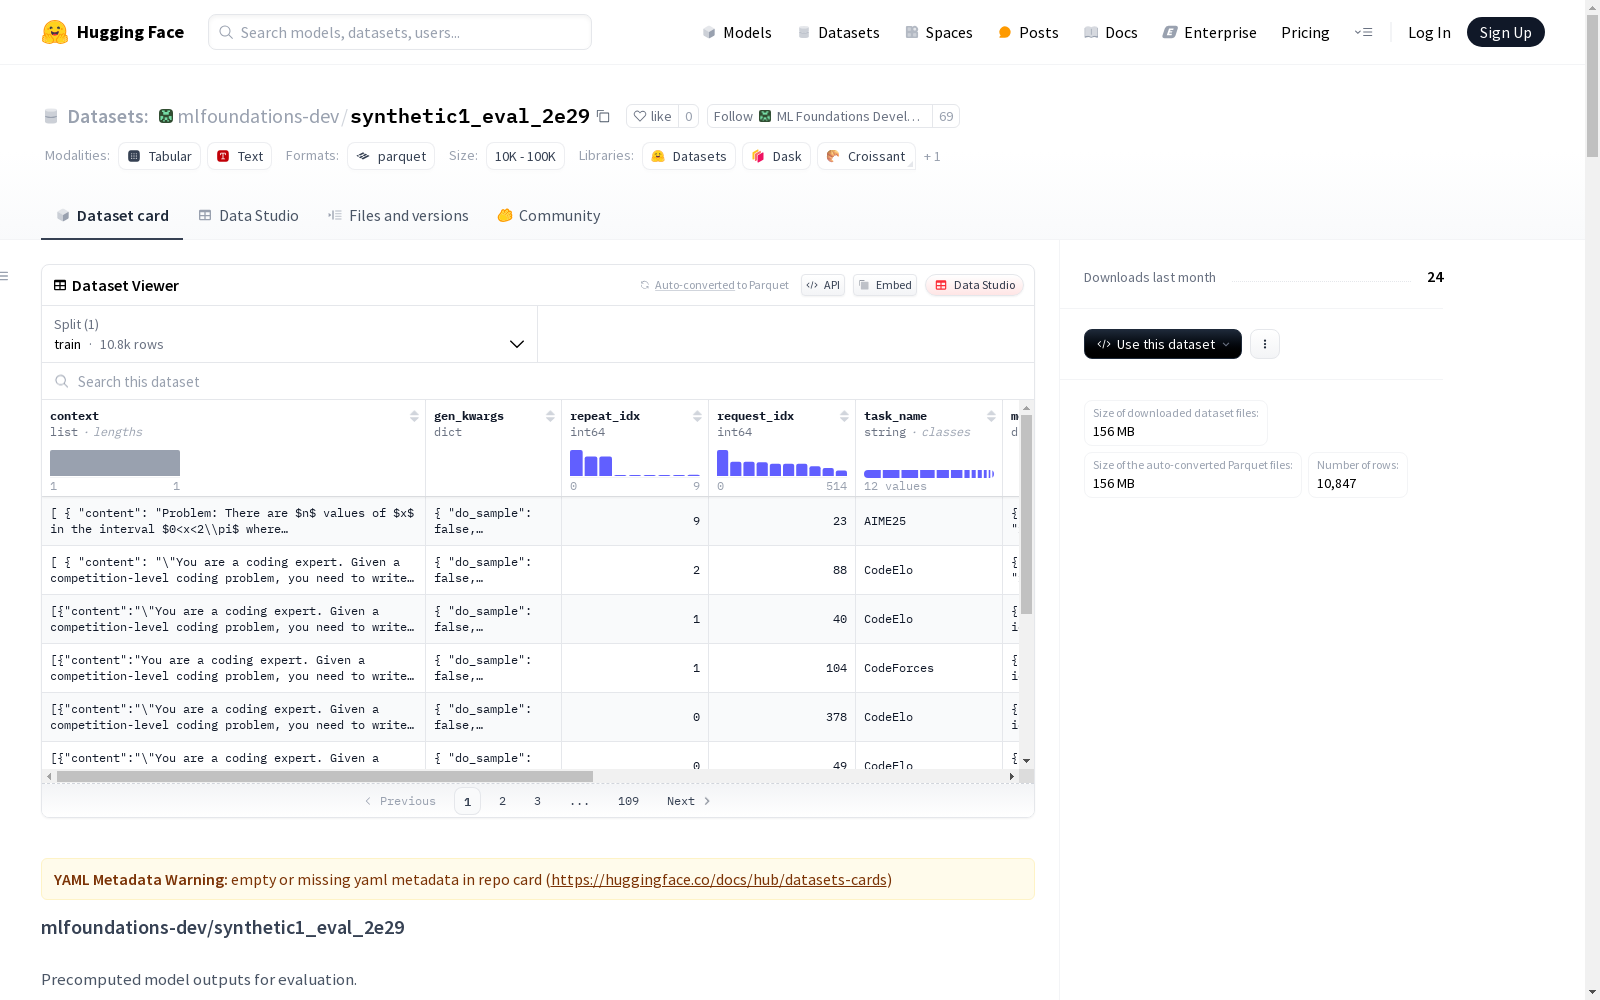Follow ML Foundations Development
Screen dimensions: 1600x1000
tap(820, 116)
